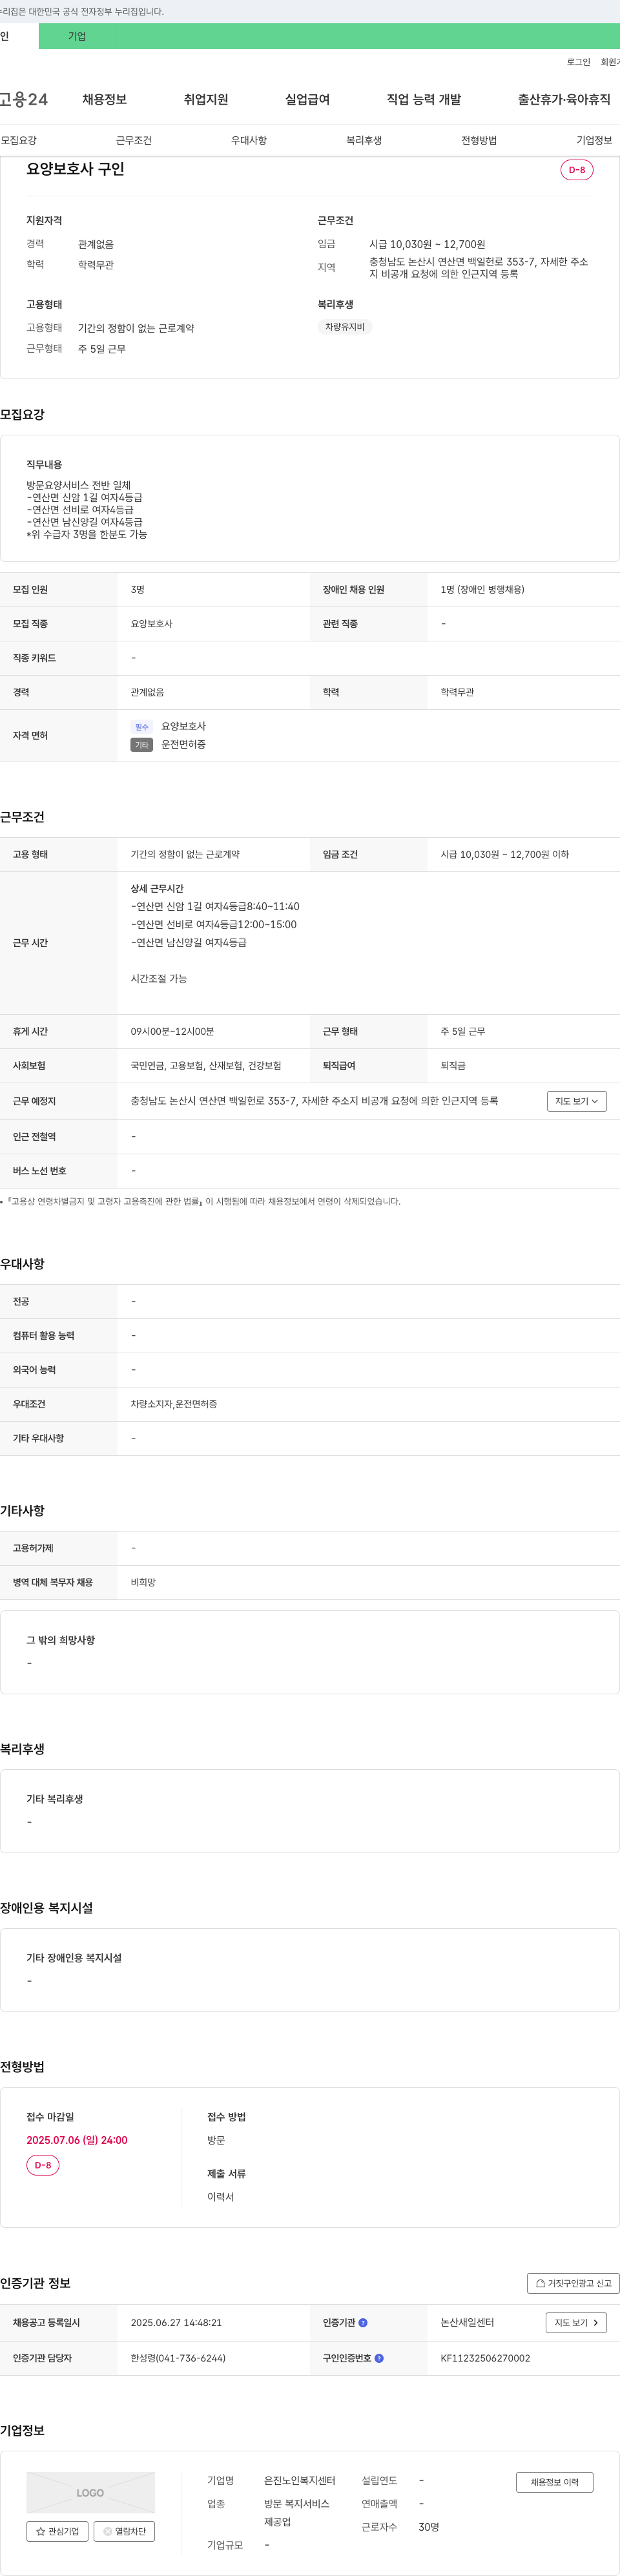620x2576 pixels.
Task: Add company via 관심기업 star button
Action: (57, 2531)
